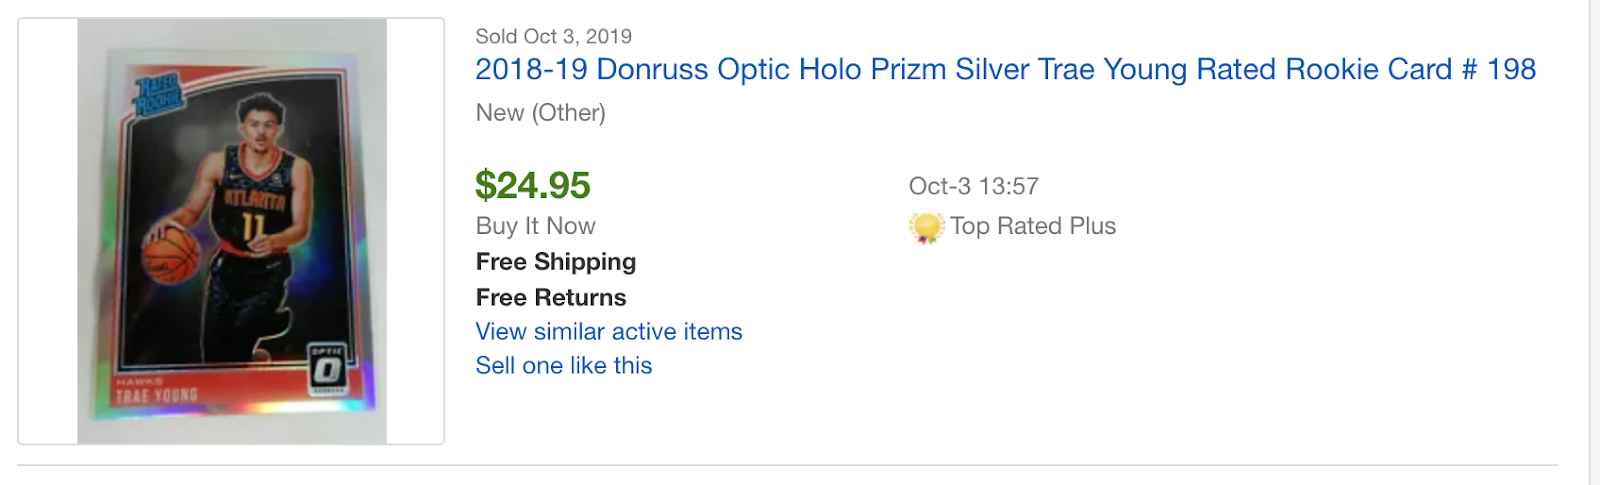Image resolution: width=1600 pixels, height=485 pixels.
Task: Click the page's vertical scrollbar
Action: pos(1594,242)
